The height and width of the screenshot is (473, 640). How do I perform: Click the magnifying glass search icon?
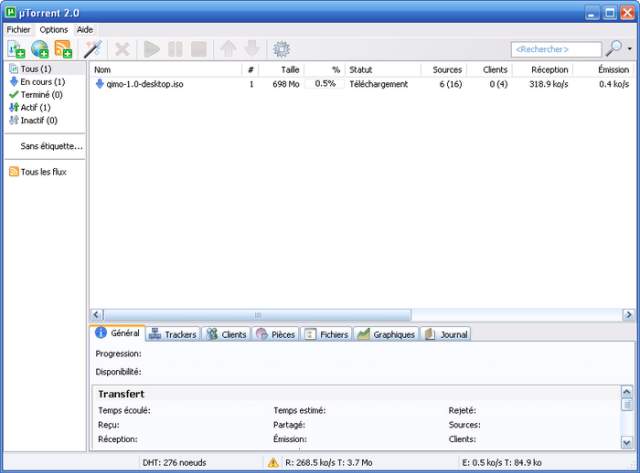(x=614, y=48)
